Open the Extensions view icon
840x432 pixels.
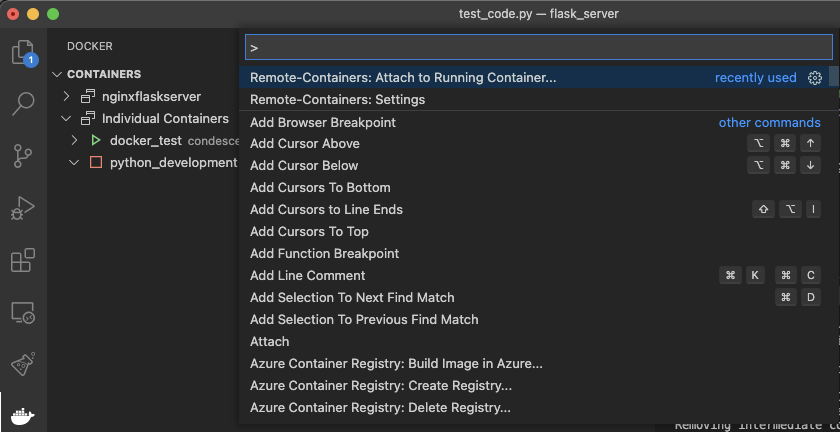(23, 260)
